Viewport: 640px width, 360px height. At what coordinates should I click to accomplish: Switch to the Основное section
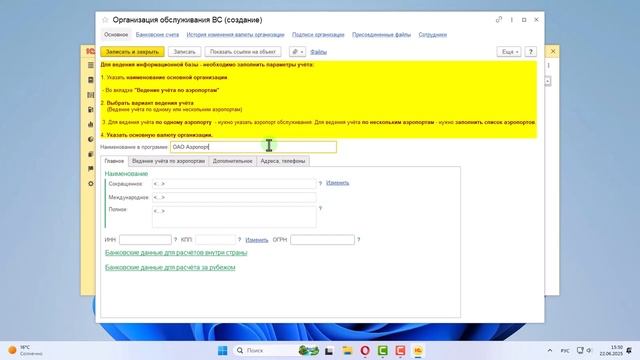(x=116, y=35)
